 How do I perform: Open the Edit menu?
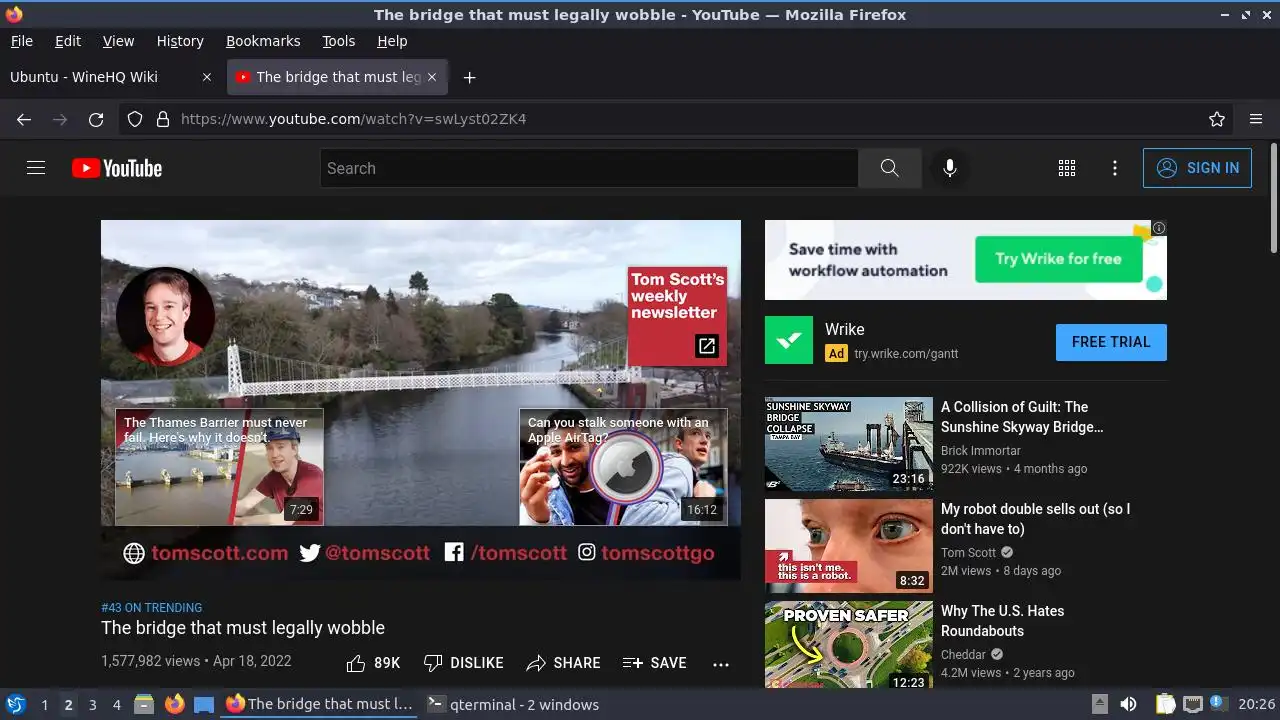tap(68, 41)
